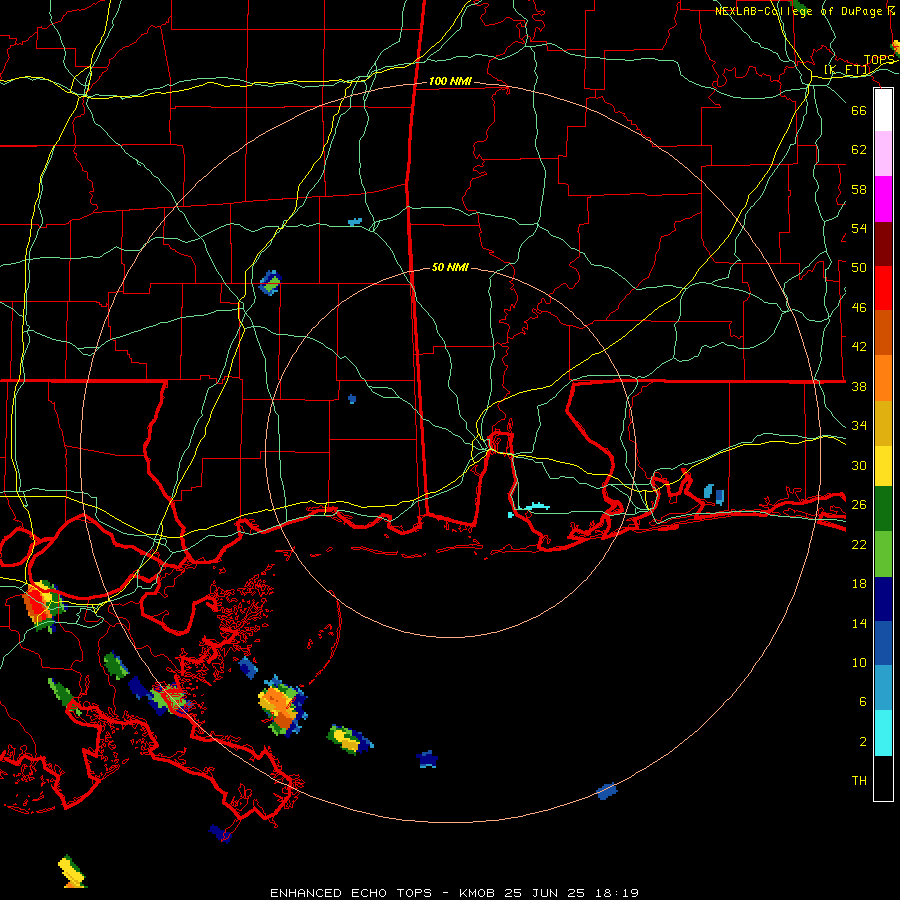The image size is (900, 900).
Task: Click the '18' legend value
Action: (859, 584)
